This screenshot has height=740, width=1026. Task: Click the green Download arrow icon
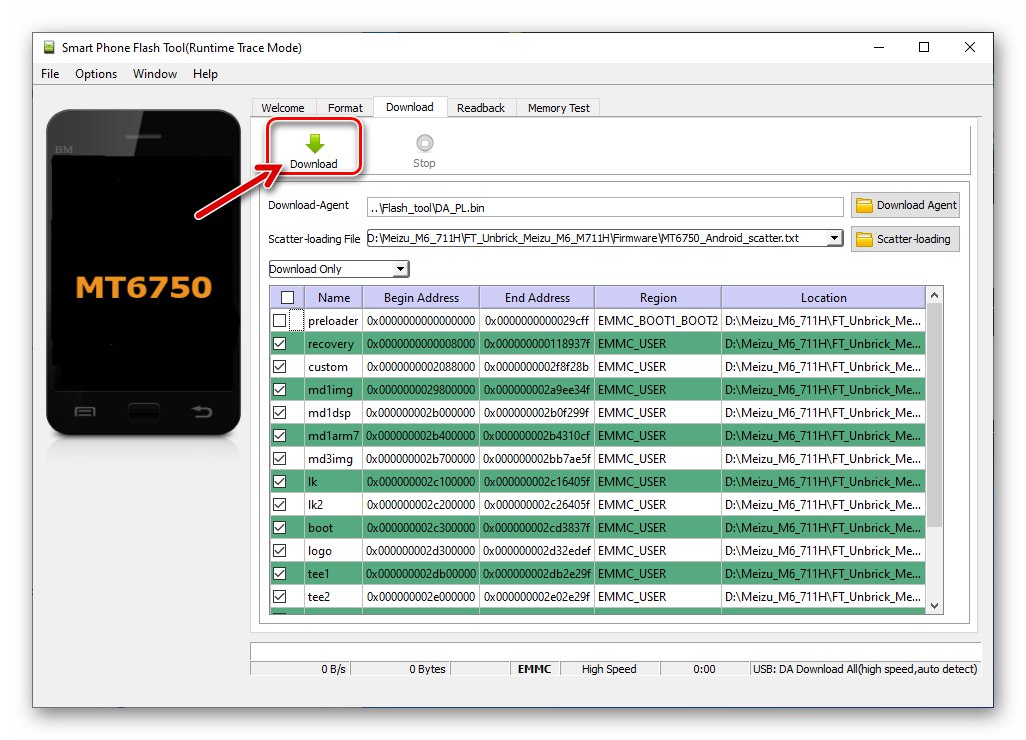click(315, 143)
